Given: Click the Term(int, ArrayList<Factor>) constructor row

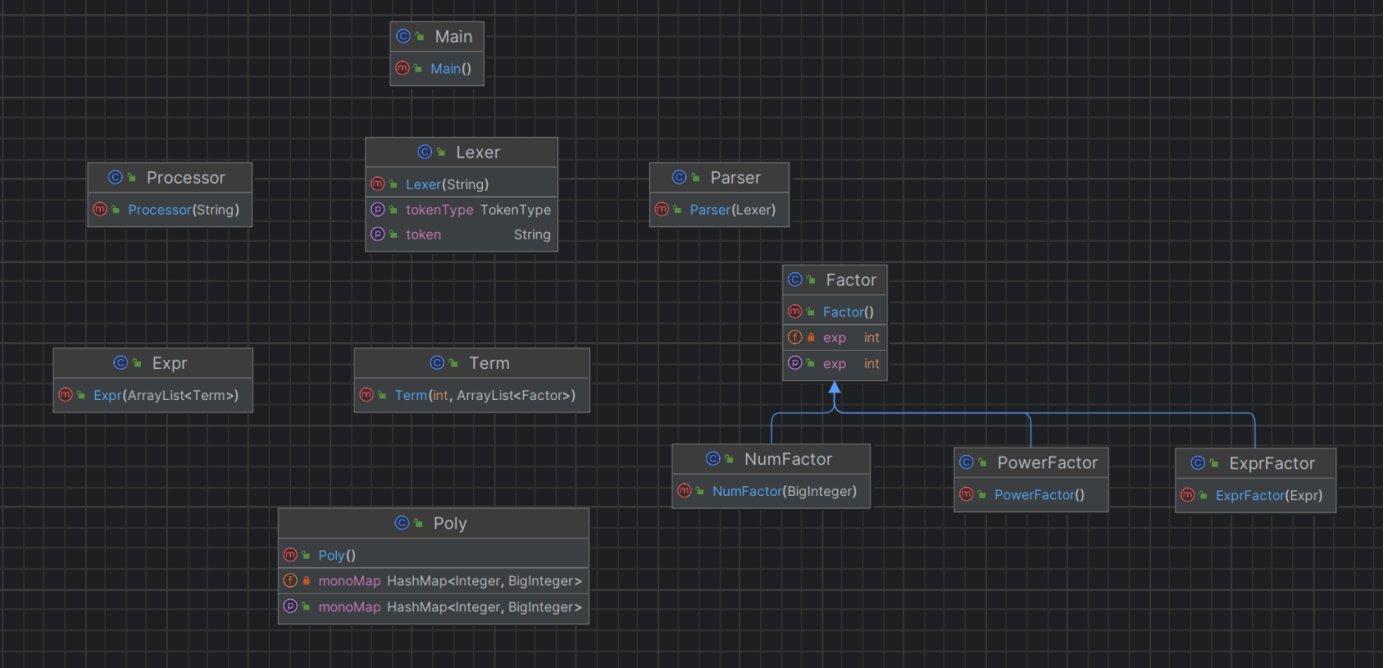Looking at the screenshot, I should coord(472,395).
